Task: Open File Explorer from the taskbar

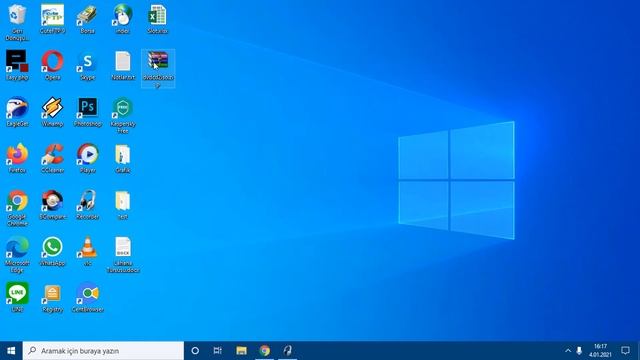Action: 241,351
